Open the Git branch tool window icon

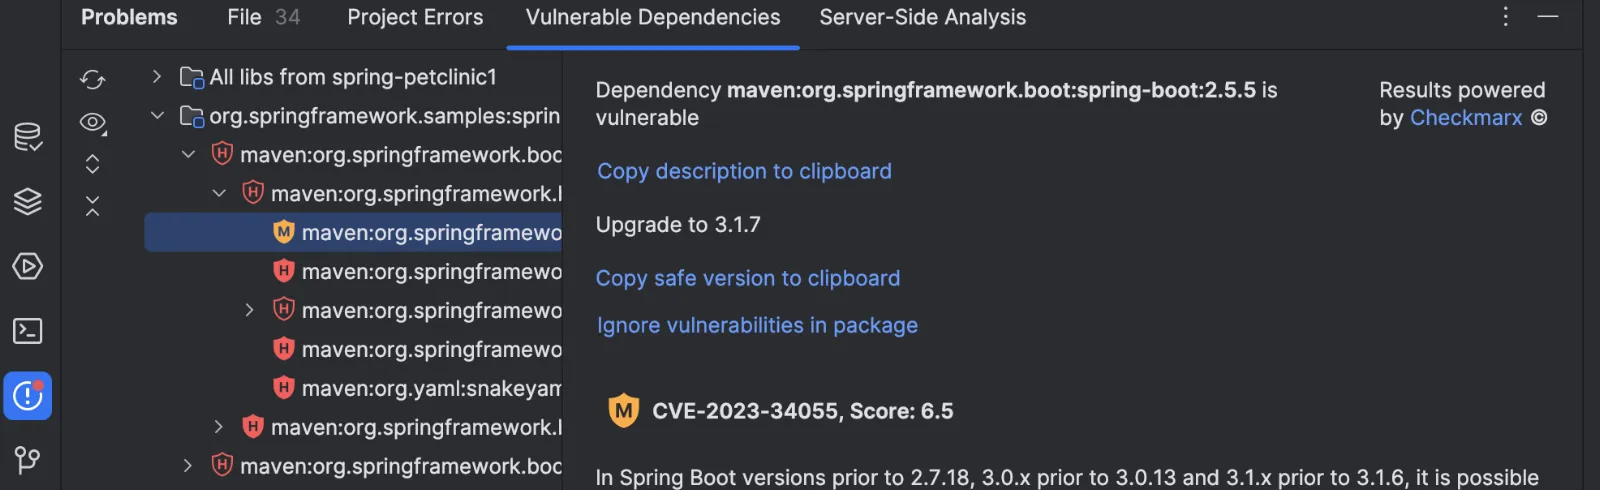(x=28, y=460)
